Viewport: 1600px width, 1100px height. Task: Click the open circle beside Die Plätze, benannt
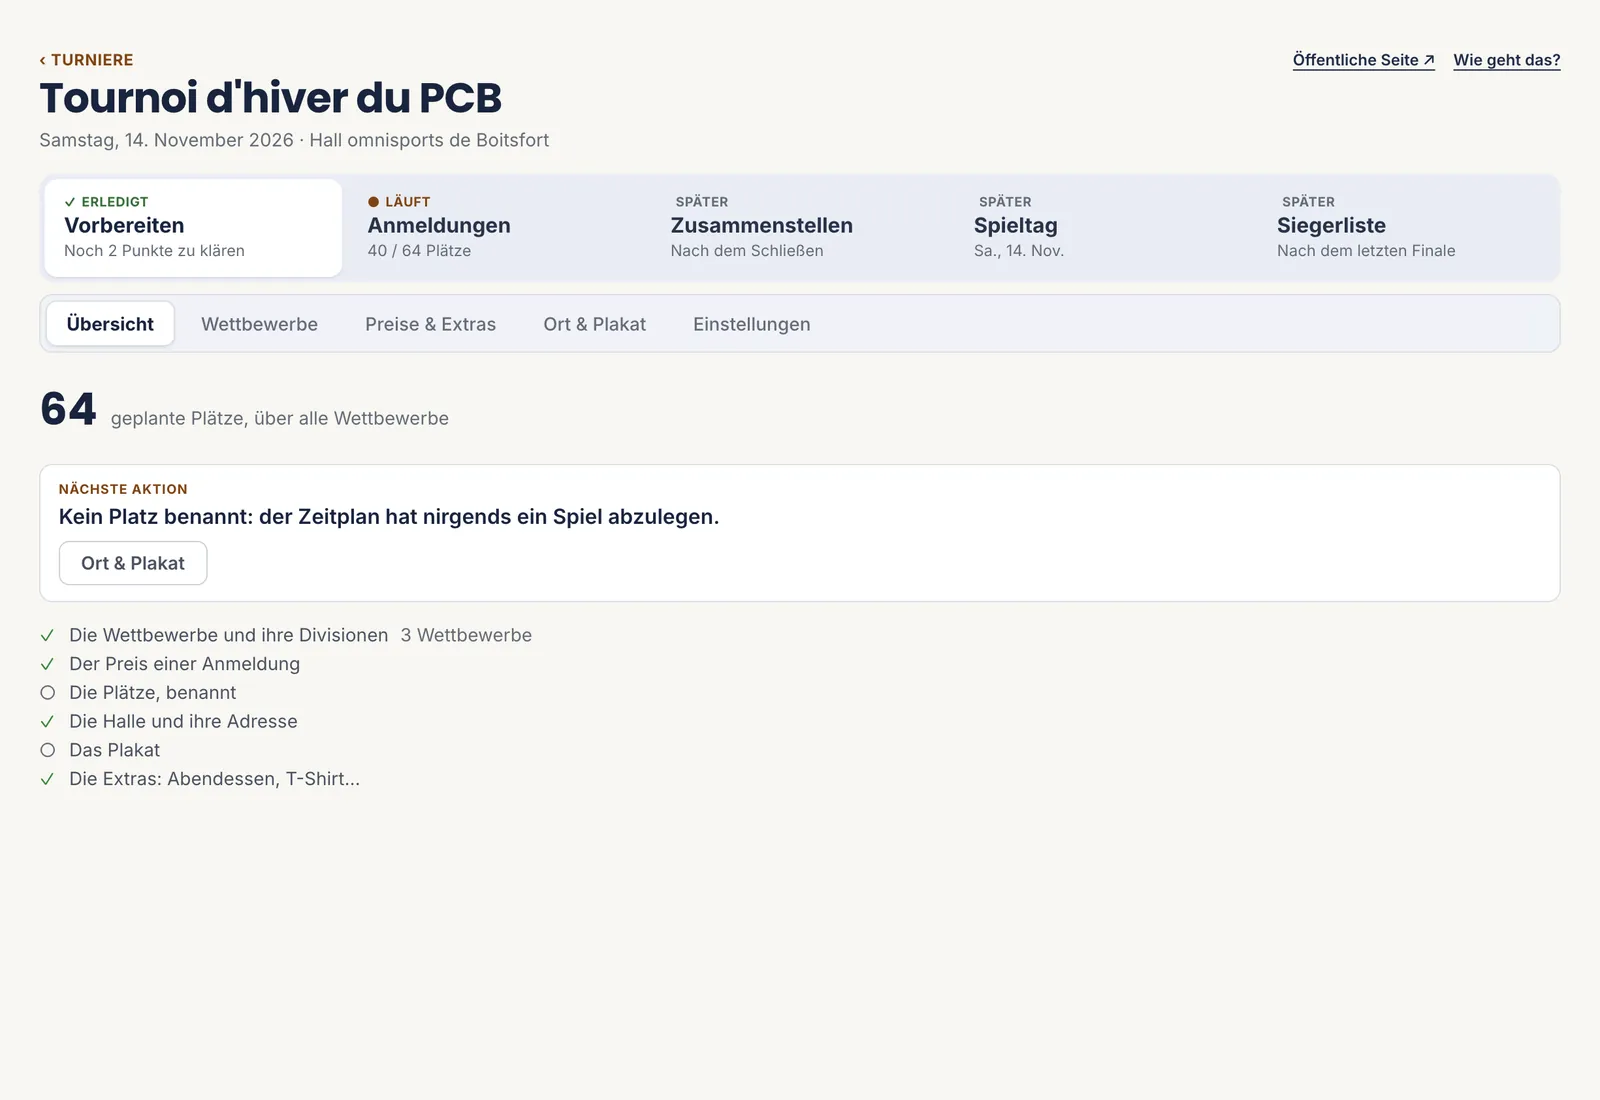[47, 693]
